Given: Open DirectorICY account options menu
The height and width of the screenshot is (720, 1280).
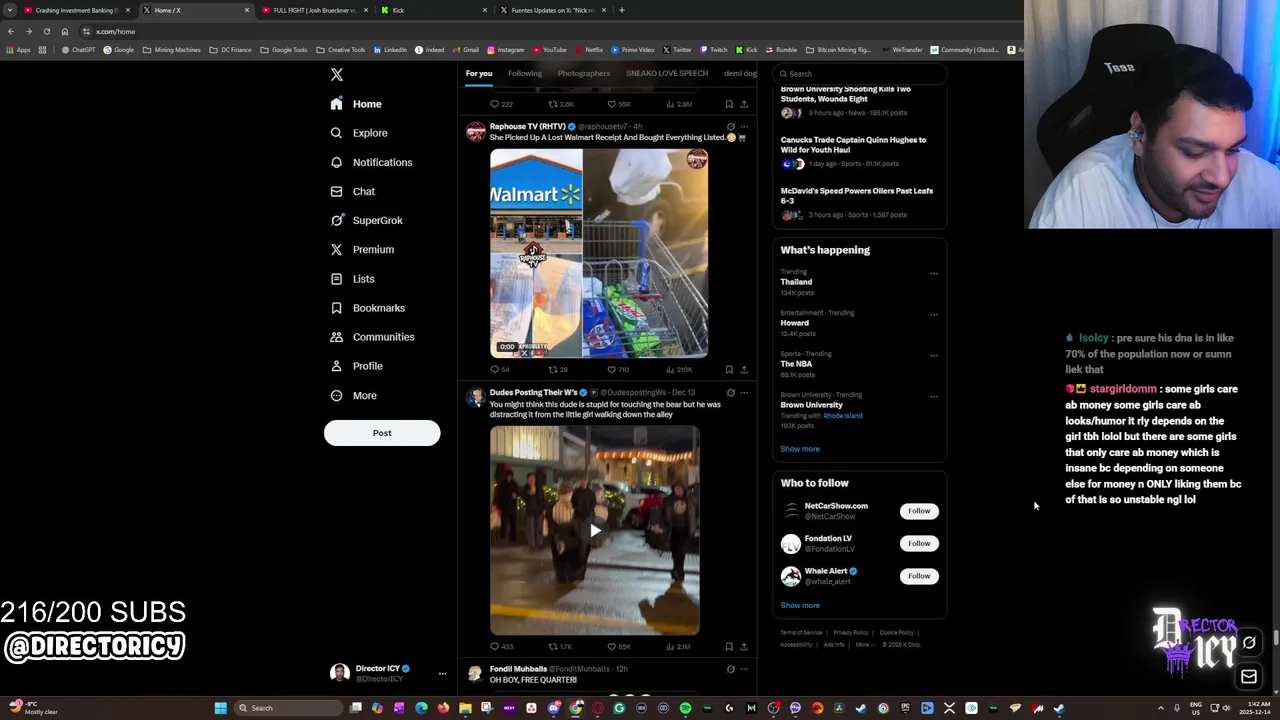Looking at the screenshot, I should click(x=442, y=674).
